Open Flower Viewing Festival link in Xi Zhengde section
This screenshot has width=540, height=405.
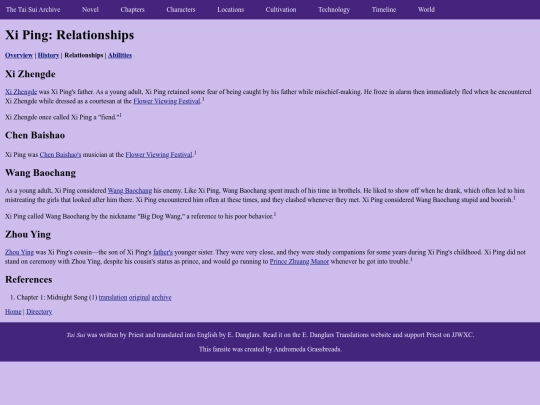pos(167,101)
